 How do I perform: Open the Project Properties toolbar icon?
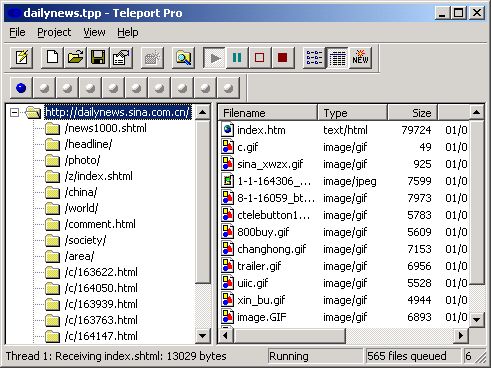coord(121,58)
